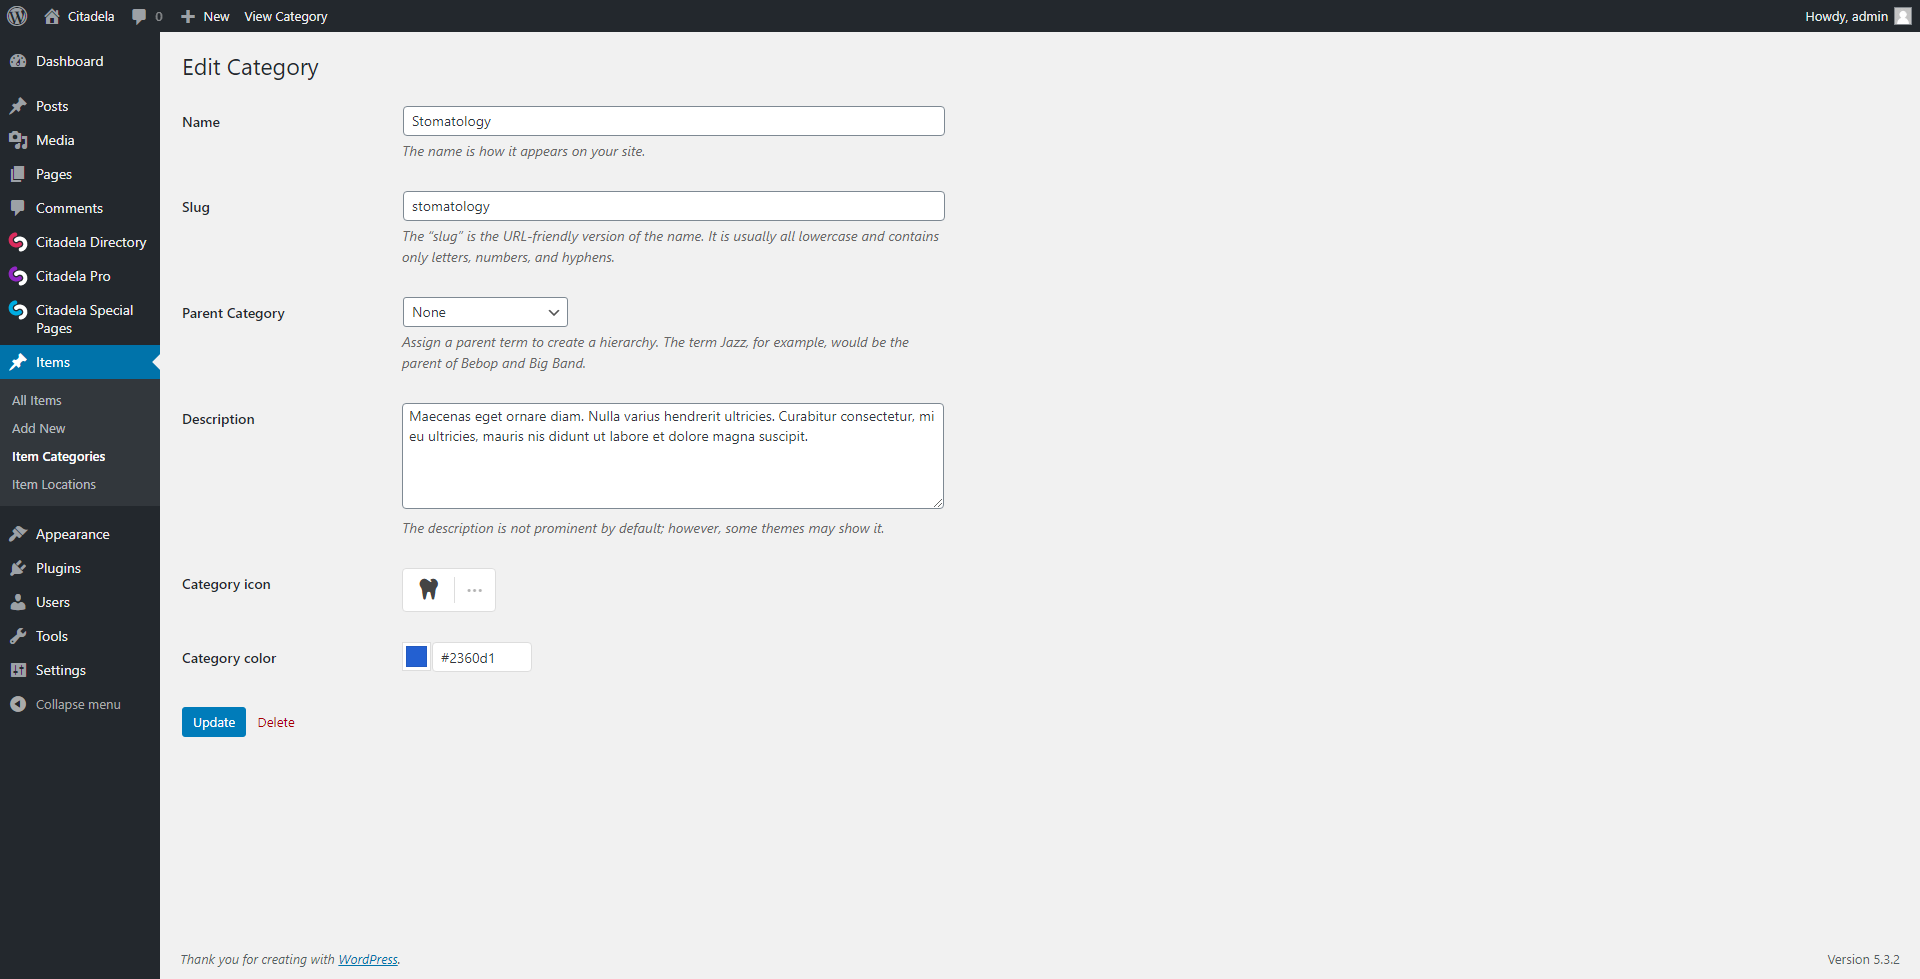Click the Edit Category heading

pyautogui.click(x=250, y=67)
